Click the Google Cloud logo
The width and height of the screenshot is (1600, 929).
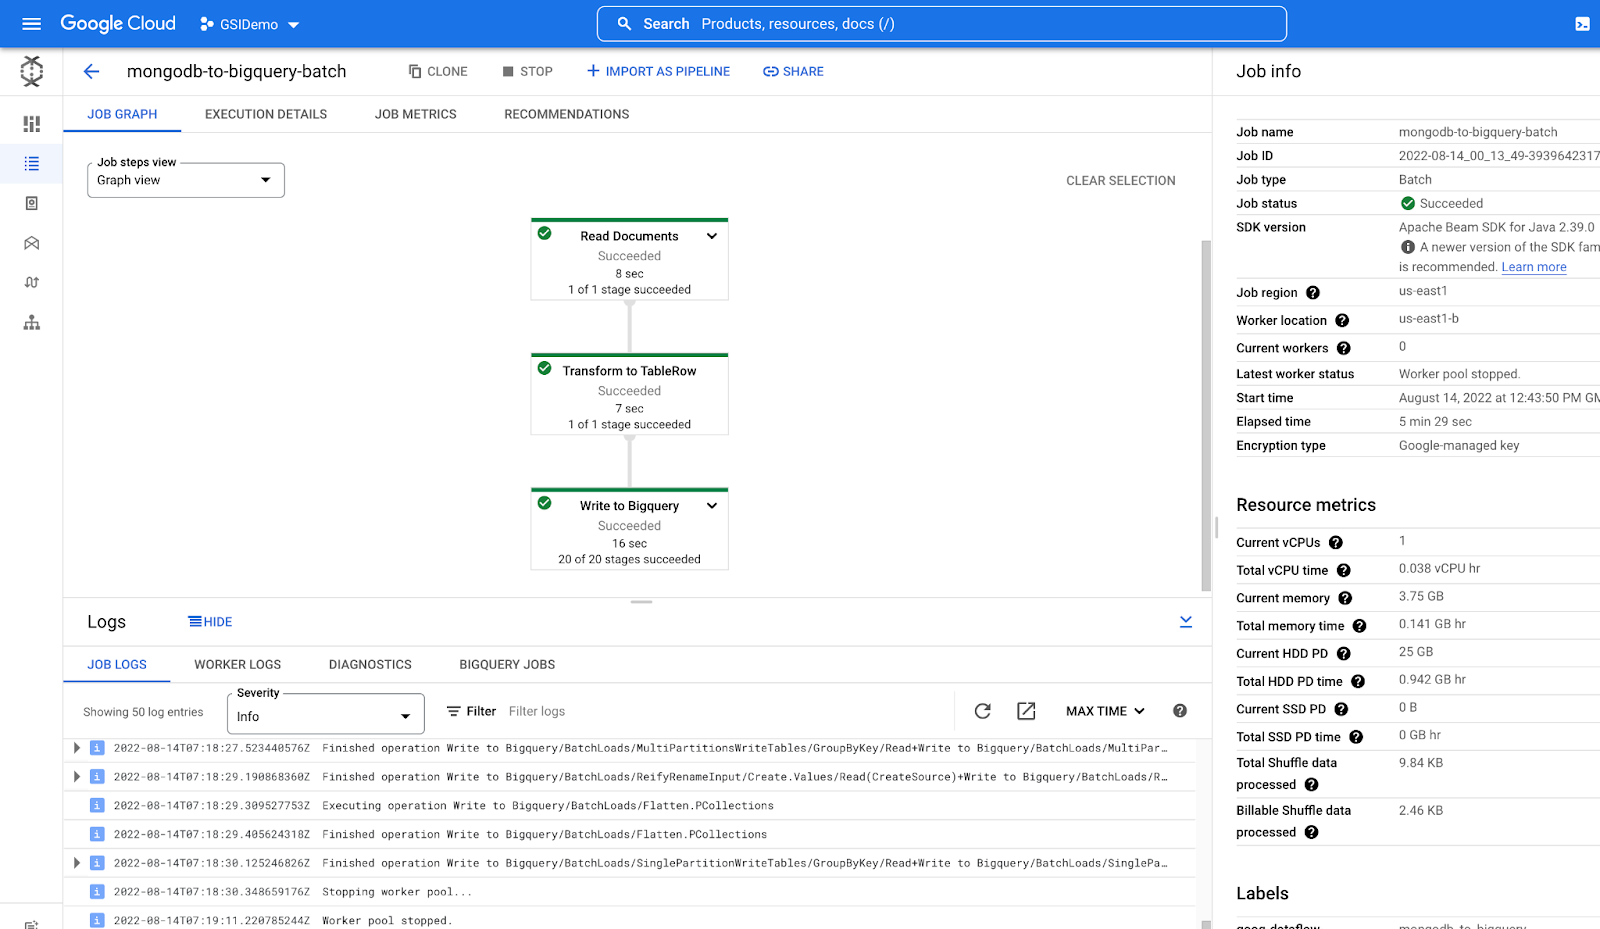pos(118,24)
